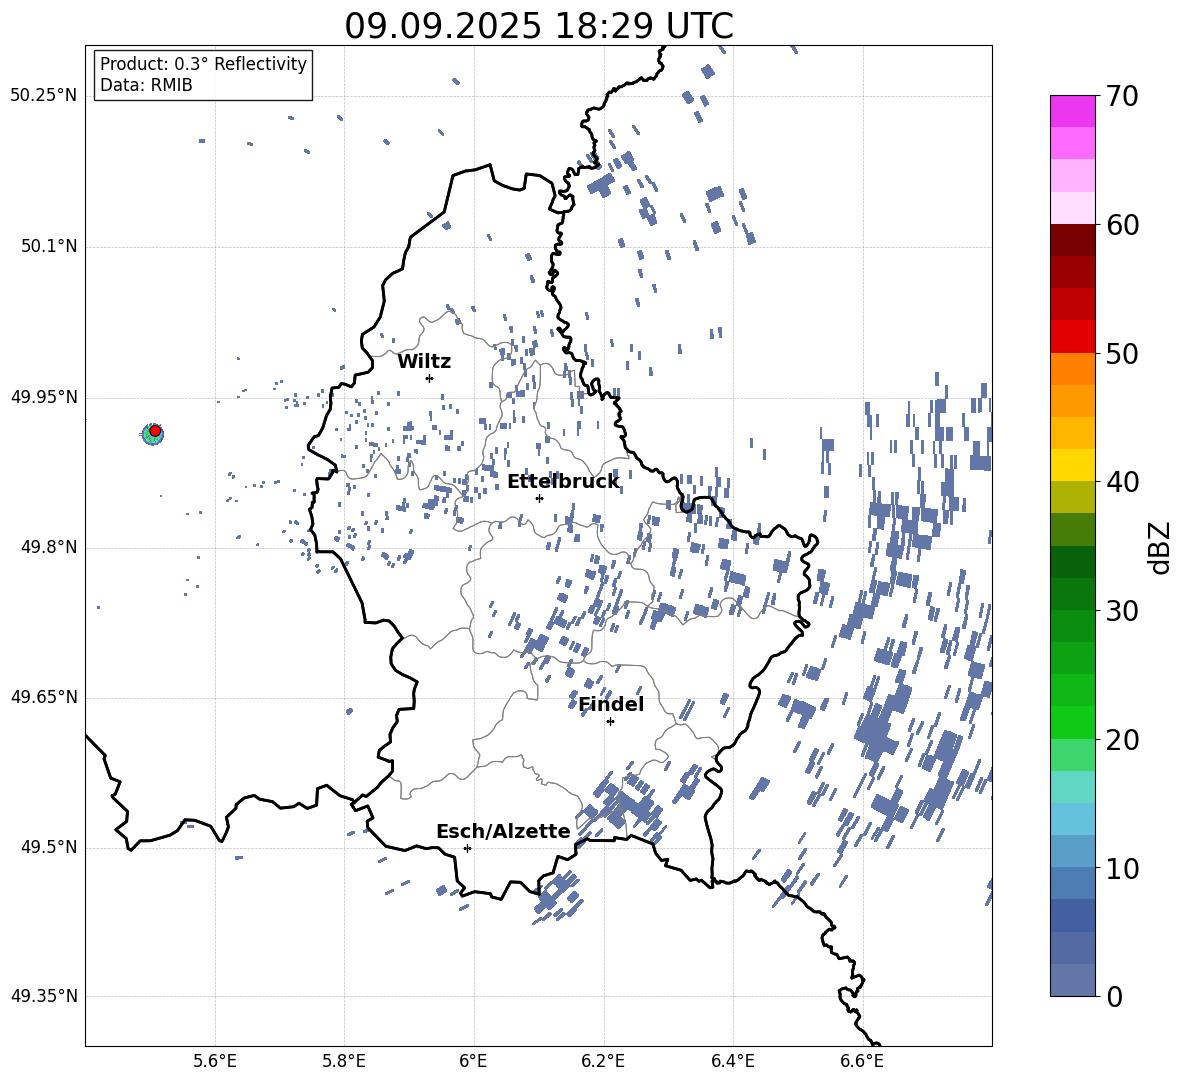Click the orange colorbar segment just below 50
Screen dimensions: 1184x1081
click(1072, 369)
